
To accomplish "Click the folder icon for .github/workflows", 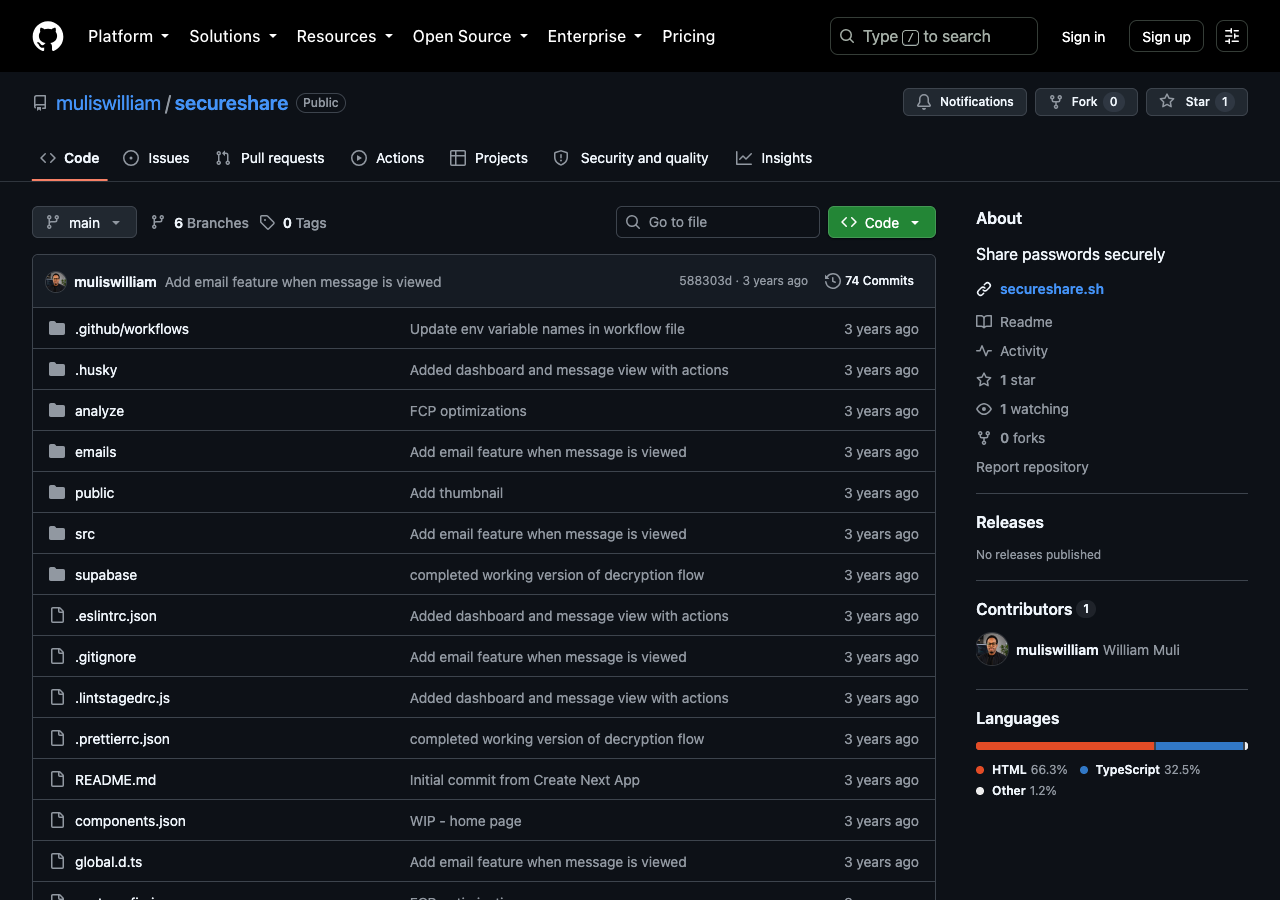I will click(57, 328).
